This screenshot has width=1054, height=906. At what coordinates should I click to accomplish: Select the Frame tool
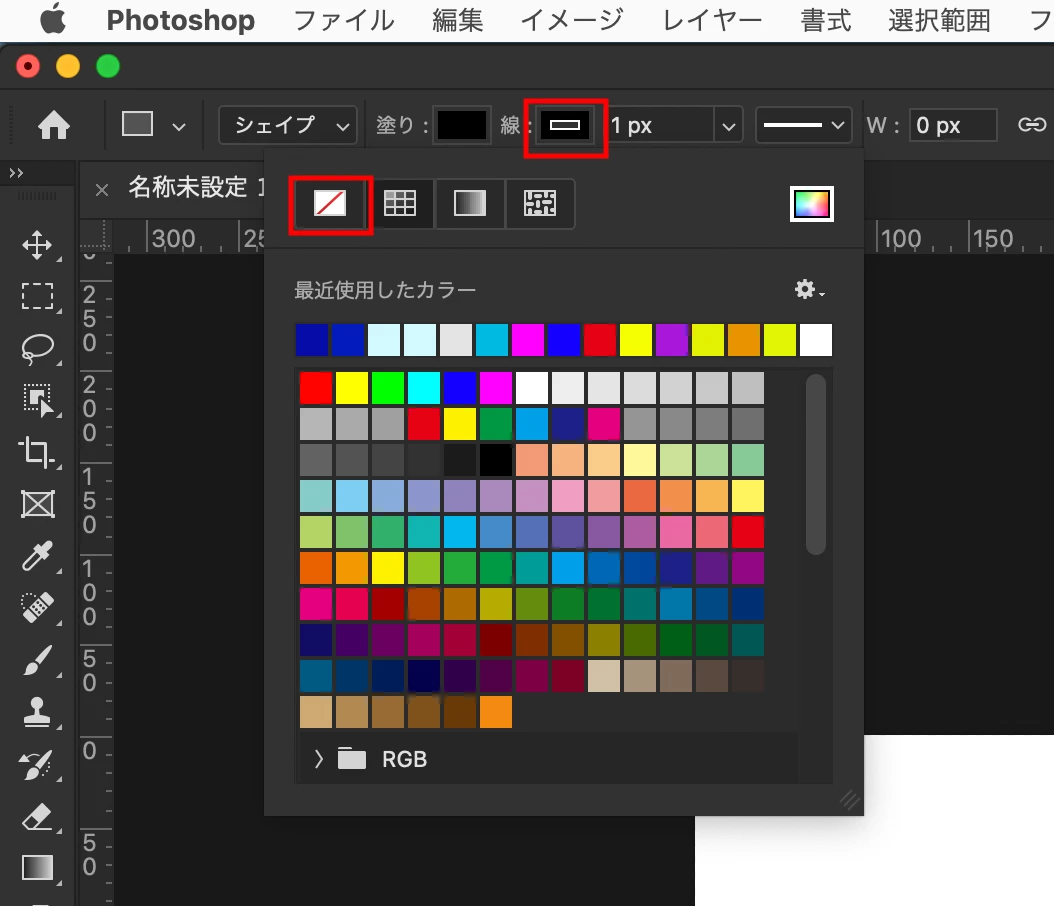point(37,504)
